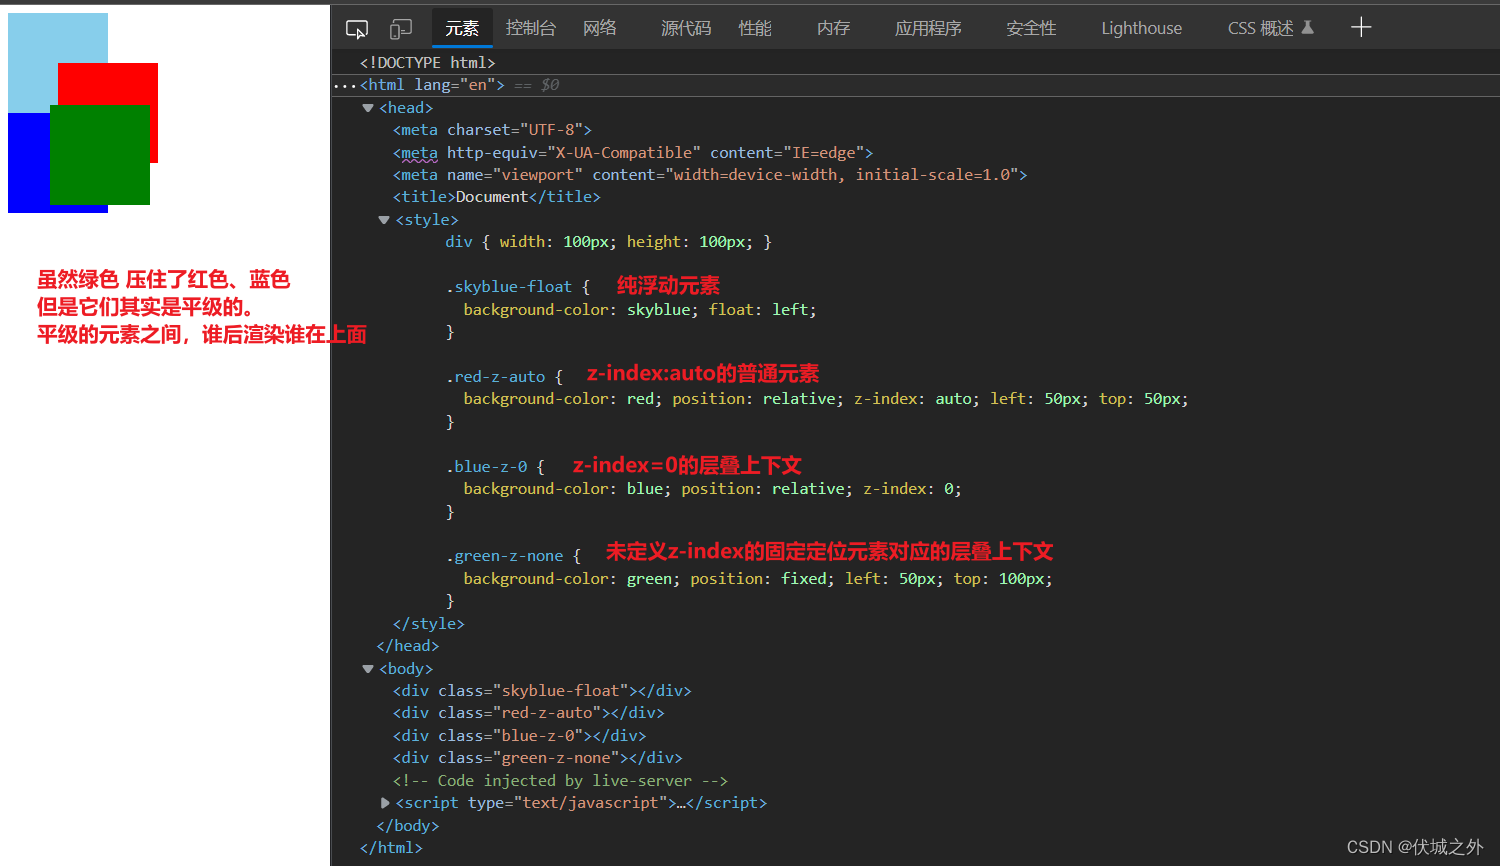This screenshot has width=1500, height=866.
Task: Click the blue box in the page preview
Action: [28, 162]
